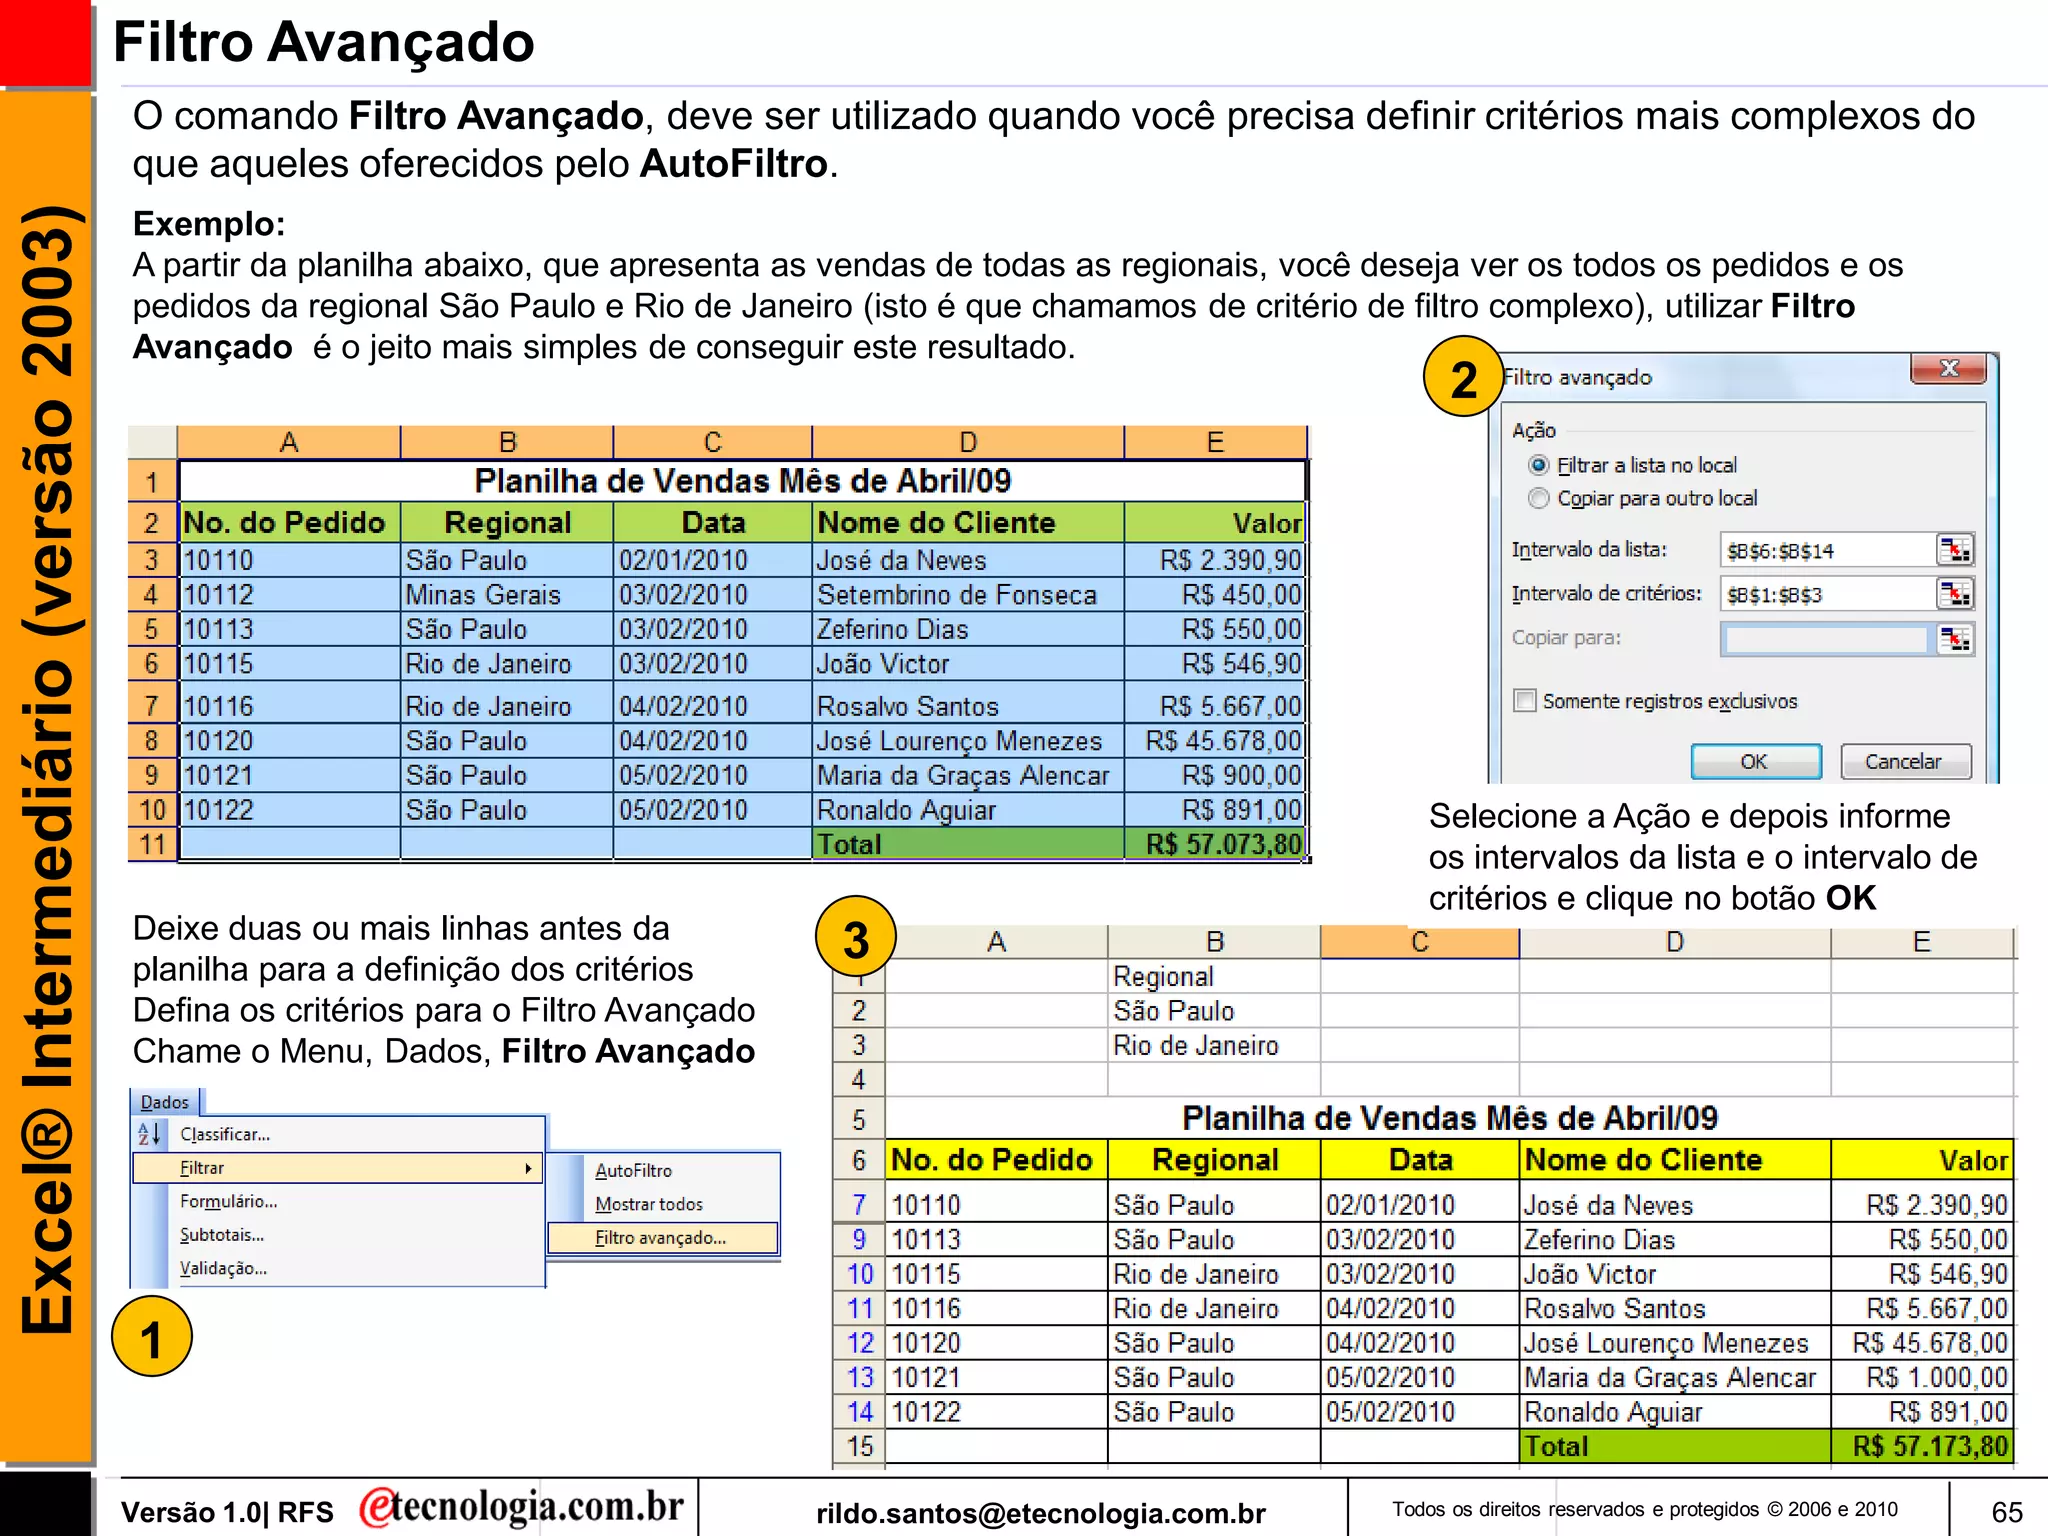2048x1536 pixels.
Task: Choose Subtotais menu entry
Action: pos(222,1235)
